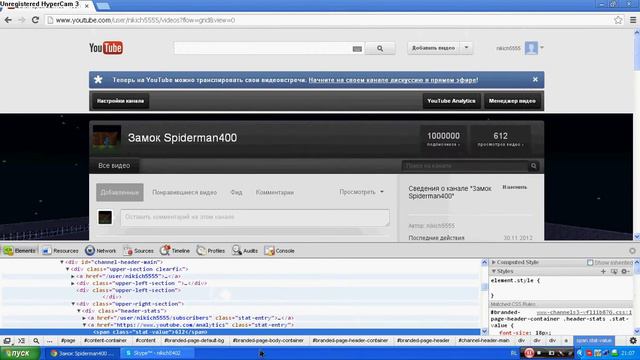Dismiss the blue notification banner with its X
Screen dimensions: 640x360
click(535, 80)
